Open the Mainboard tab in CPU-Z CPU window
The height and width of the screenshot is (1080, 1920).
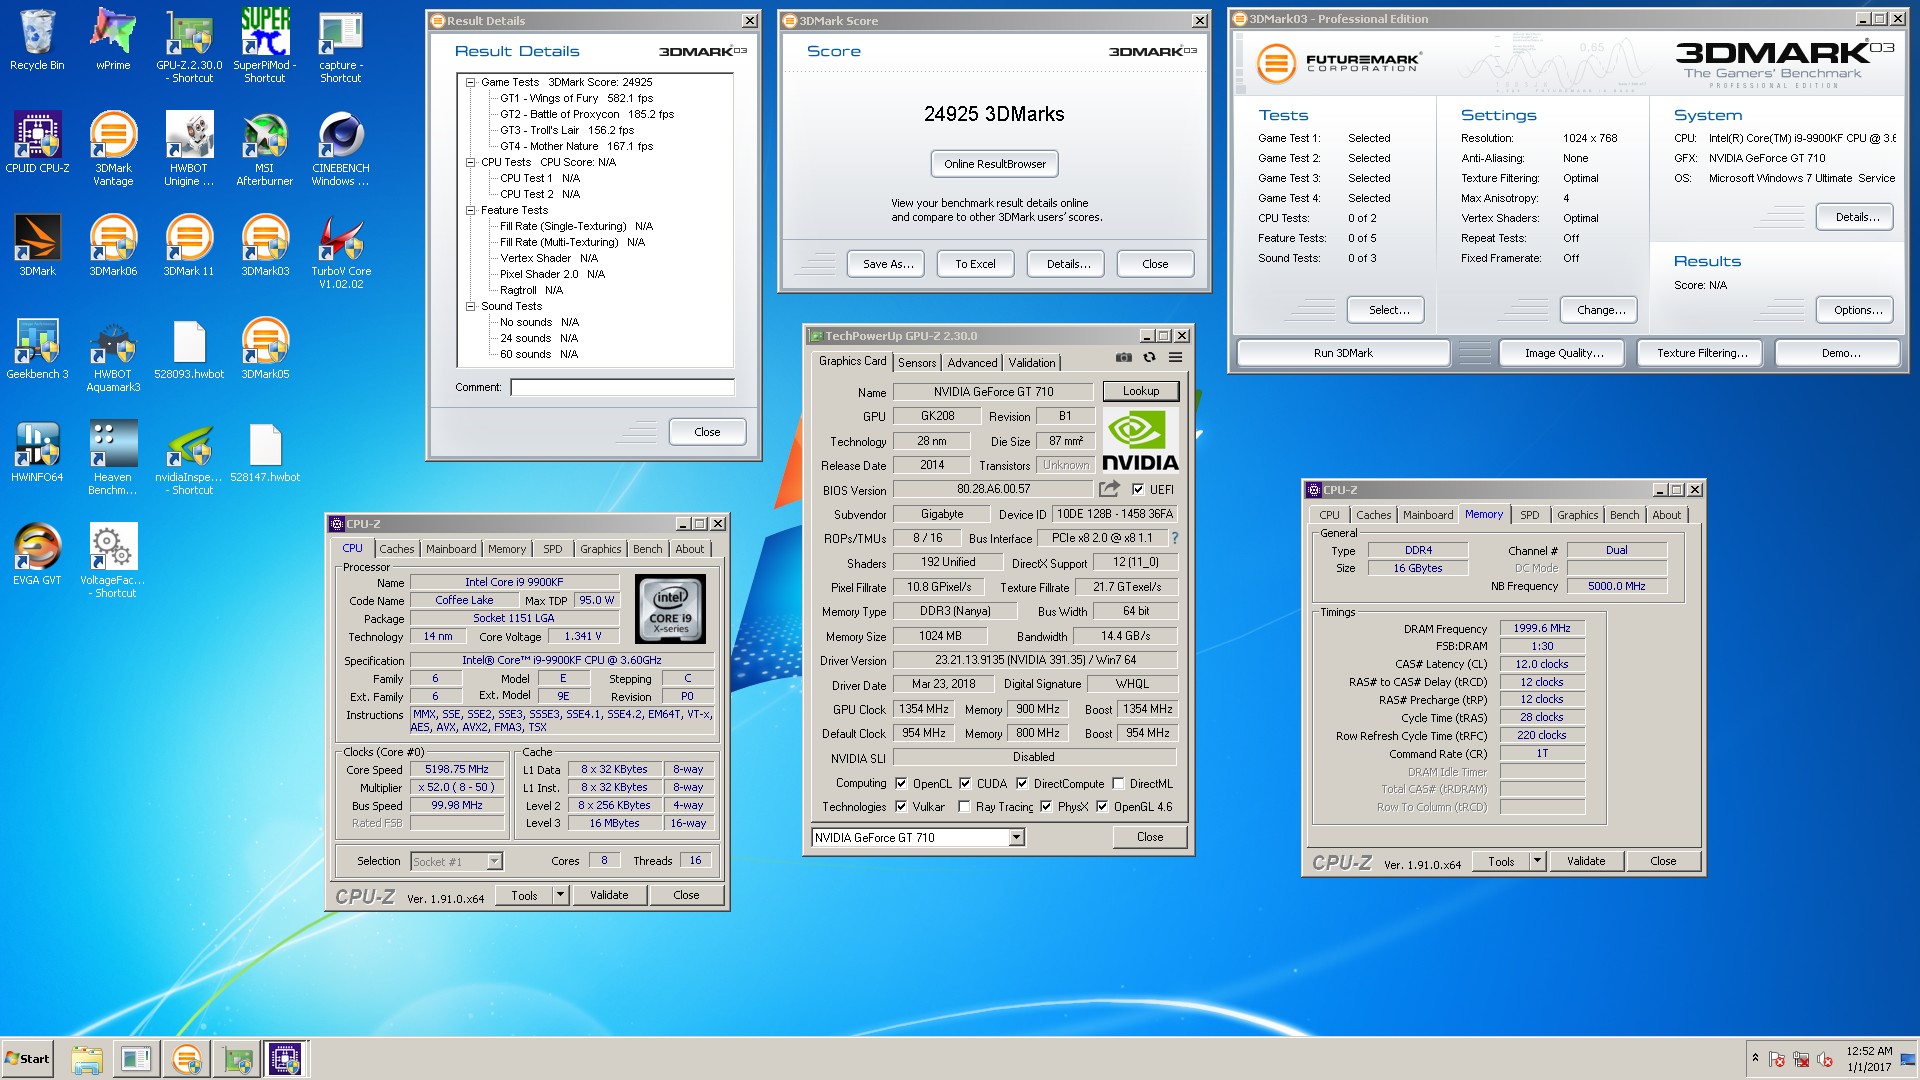[x=451, y=549]
